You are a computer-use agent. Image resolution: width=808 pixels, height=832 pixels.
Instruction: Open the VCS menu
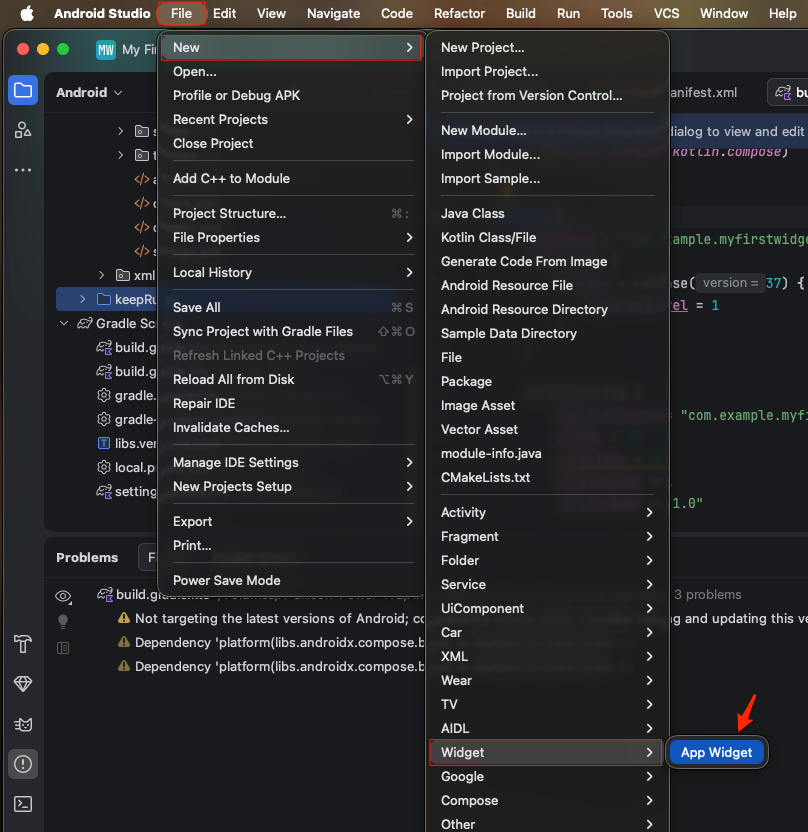pos(666,13)
